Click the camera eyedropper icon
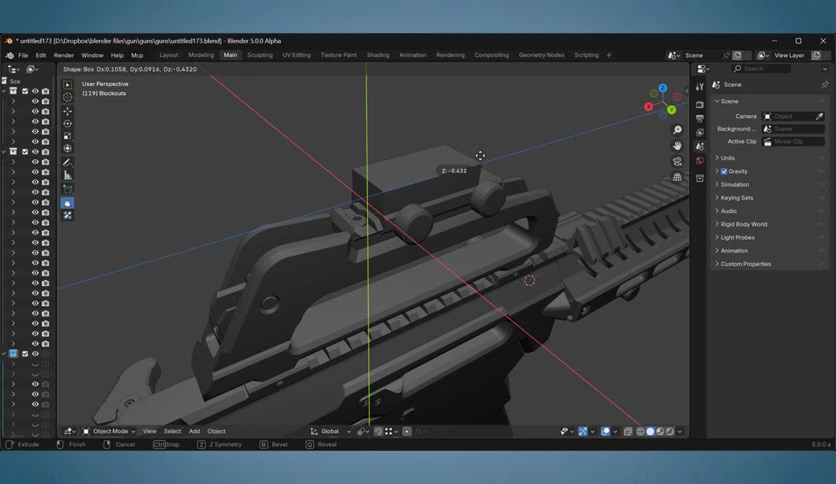Image resolution: width=836 pixels, height=484 pixels. (819, 116)
